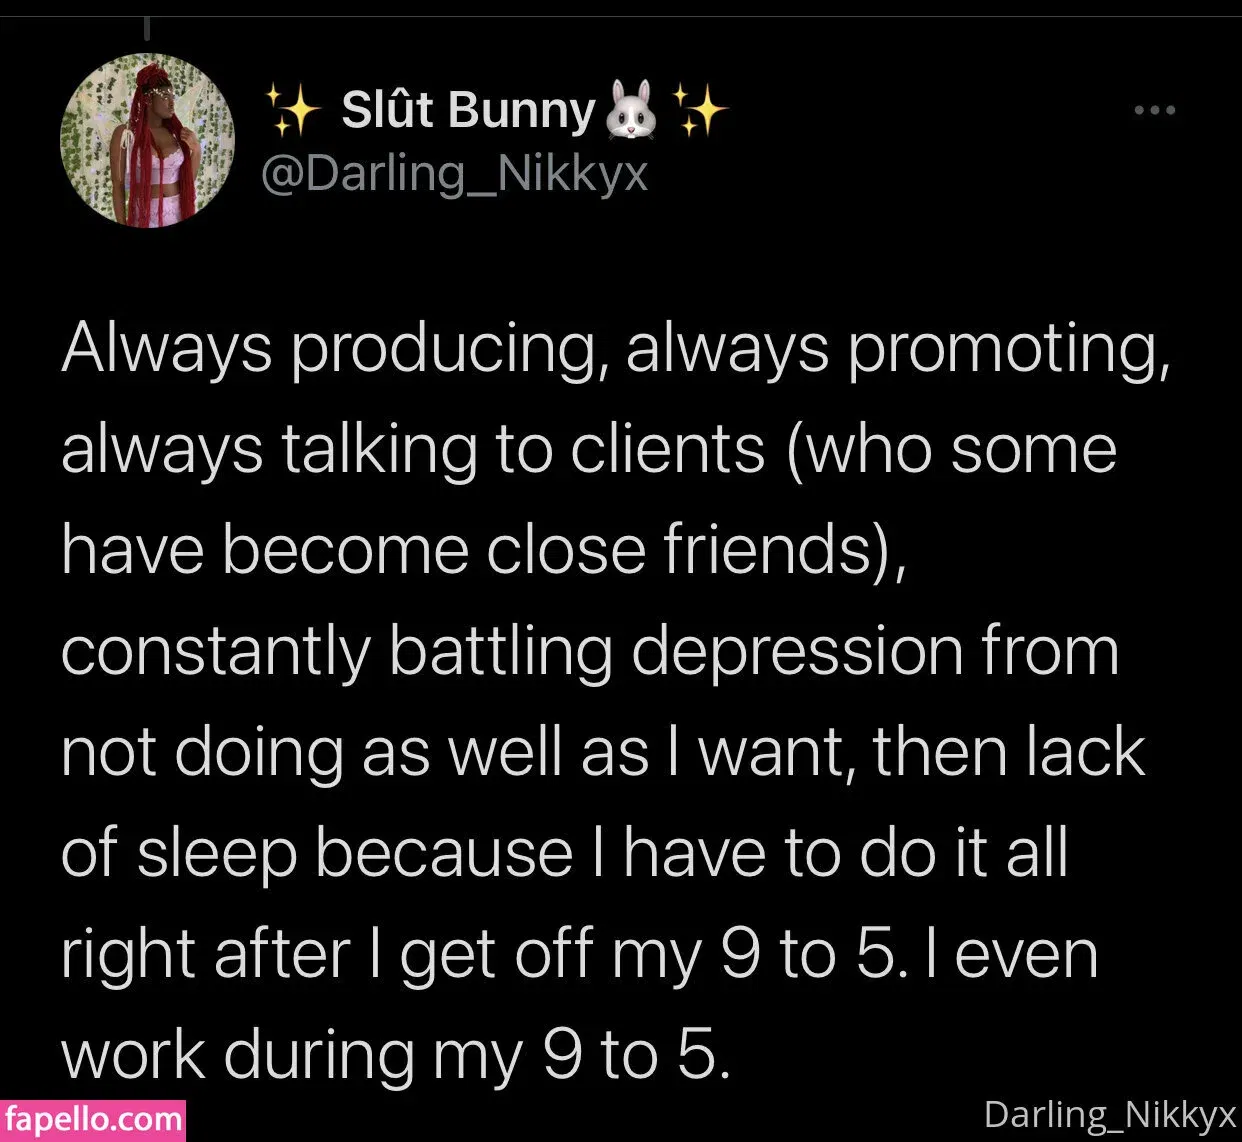This screenshot has width=1242, height=1142.
Task: Click the Slût Bunny display name
Action: [467, 109]
